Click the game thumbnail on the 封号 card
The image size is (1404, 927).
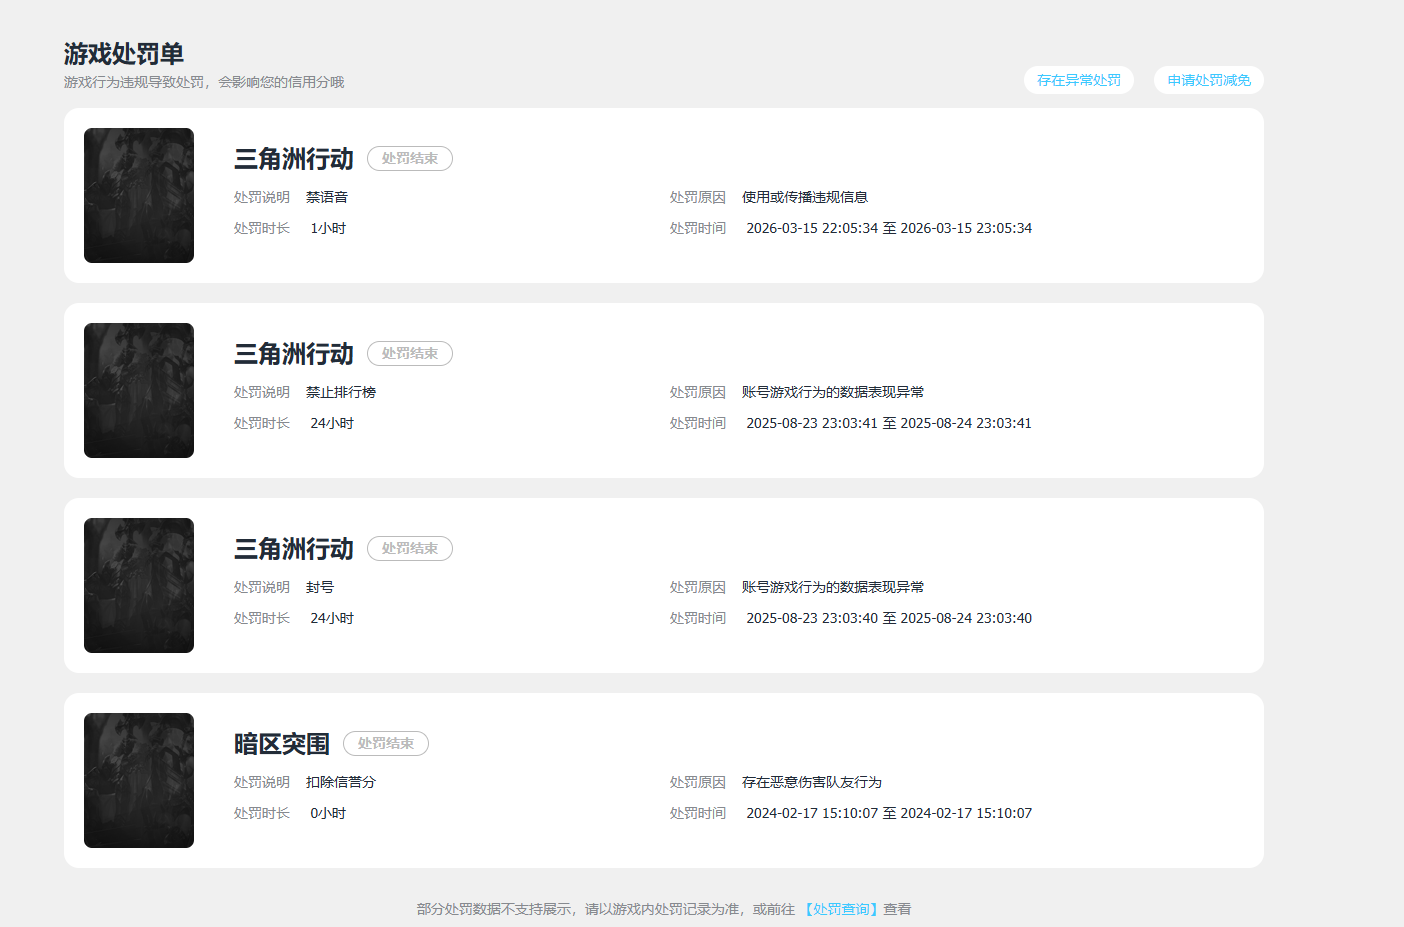coord(139,585)
